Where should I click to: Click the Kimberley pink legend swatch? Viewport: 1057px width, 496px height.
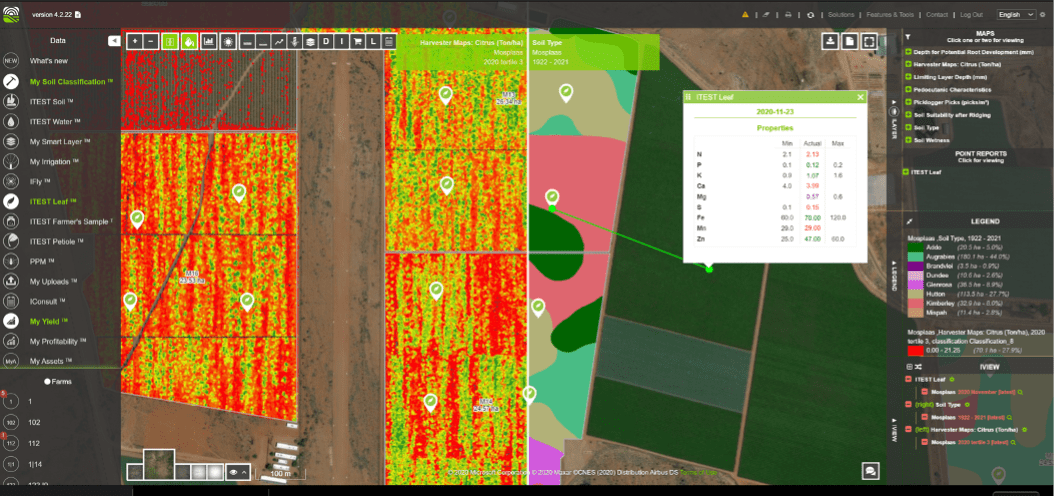(x=915, y=304)
